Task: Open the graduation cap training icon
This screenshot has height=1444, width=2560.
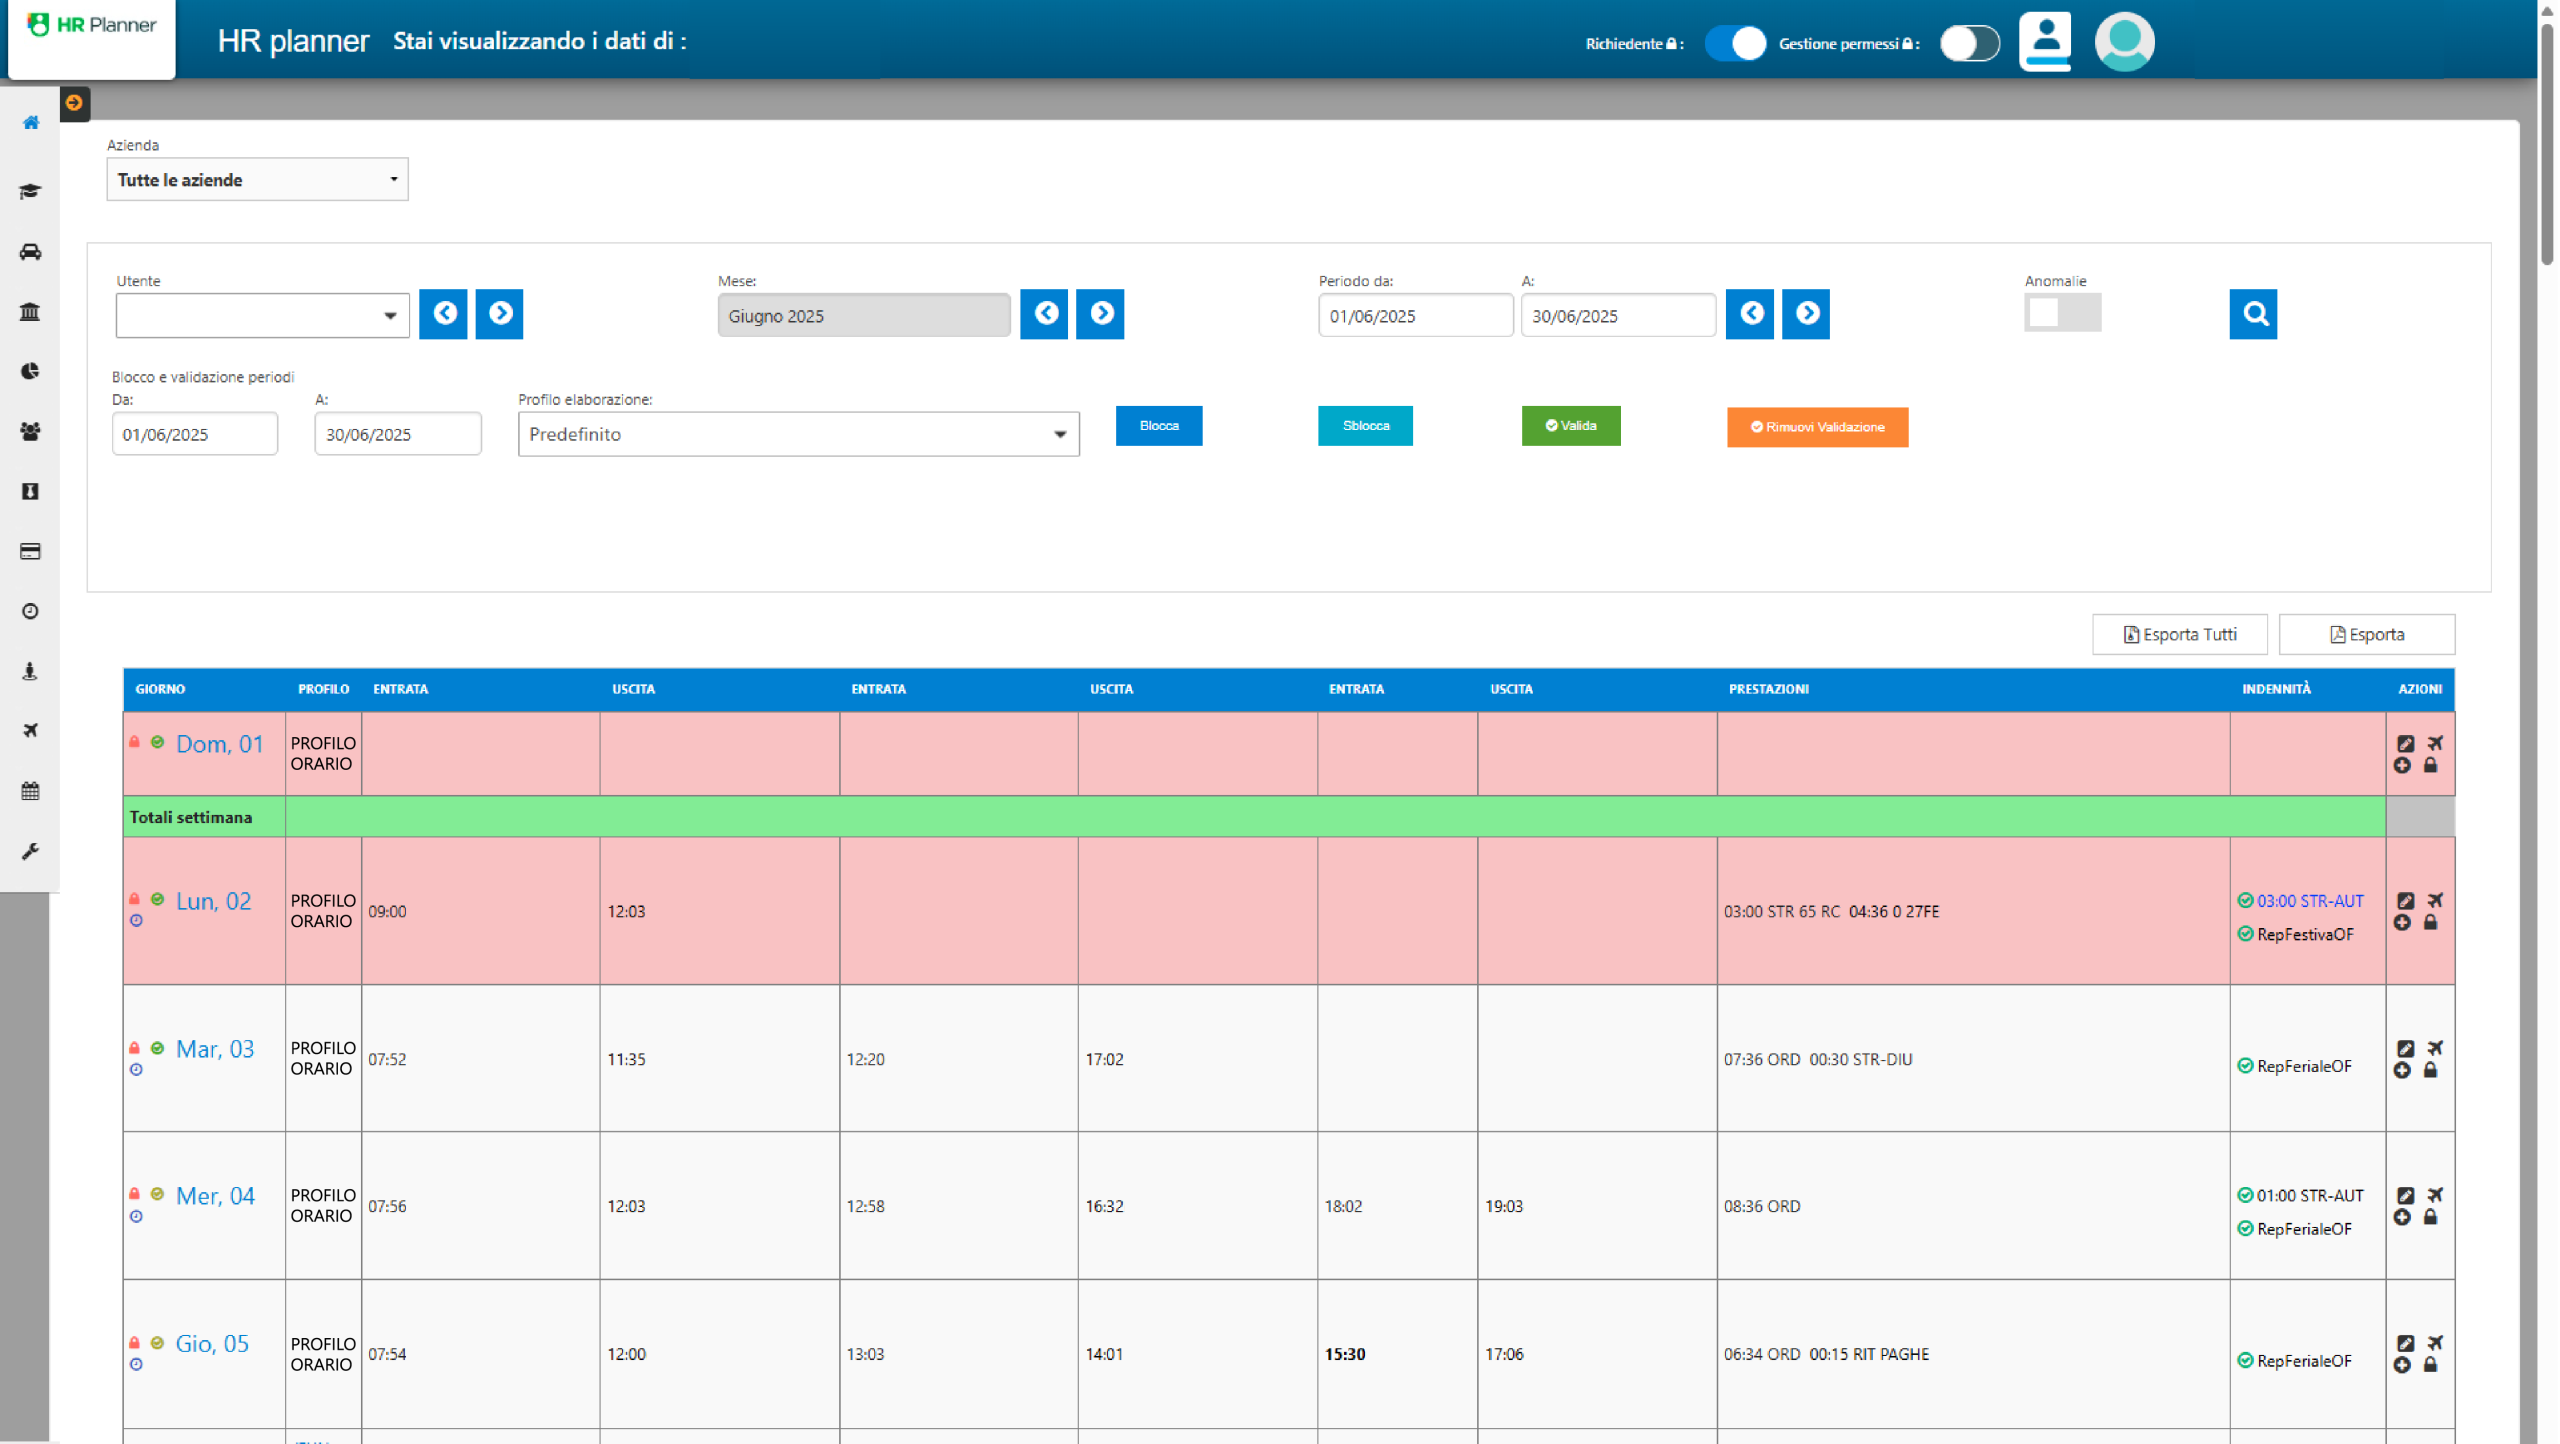Action: (x=30, y=191)
